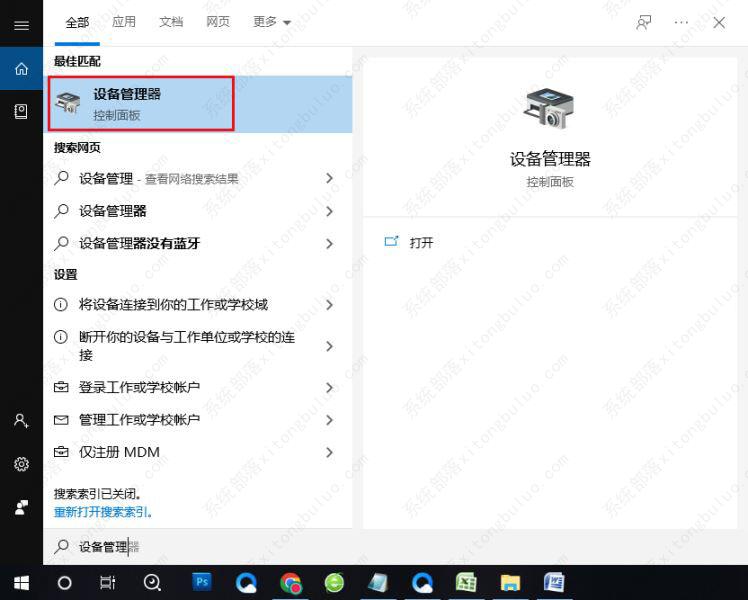Click 打开 in the right preview pane
Screen dimensions: 748x600
click(420, 243)
